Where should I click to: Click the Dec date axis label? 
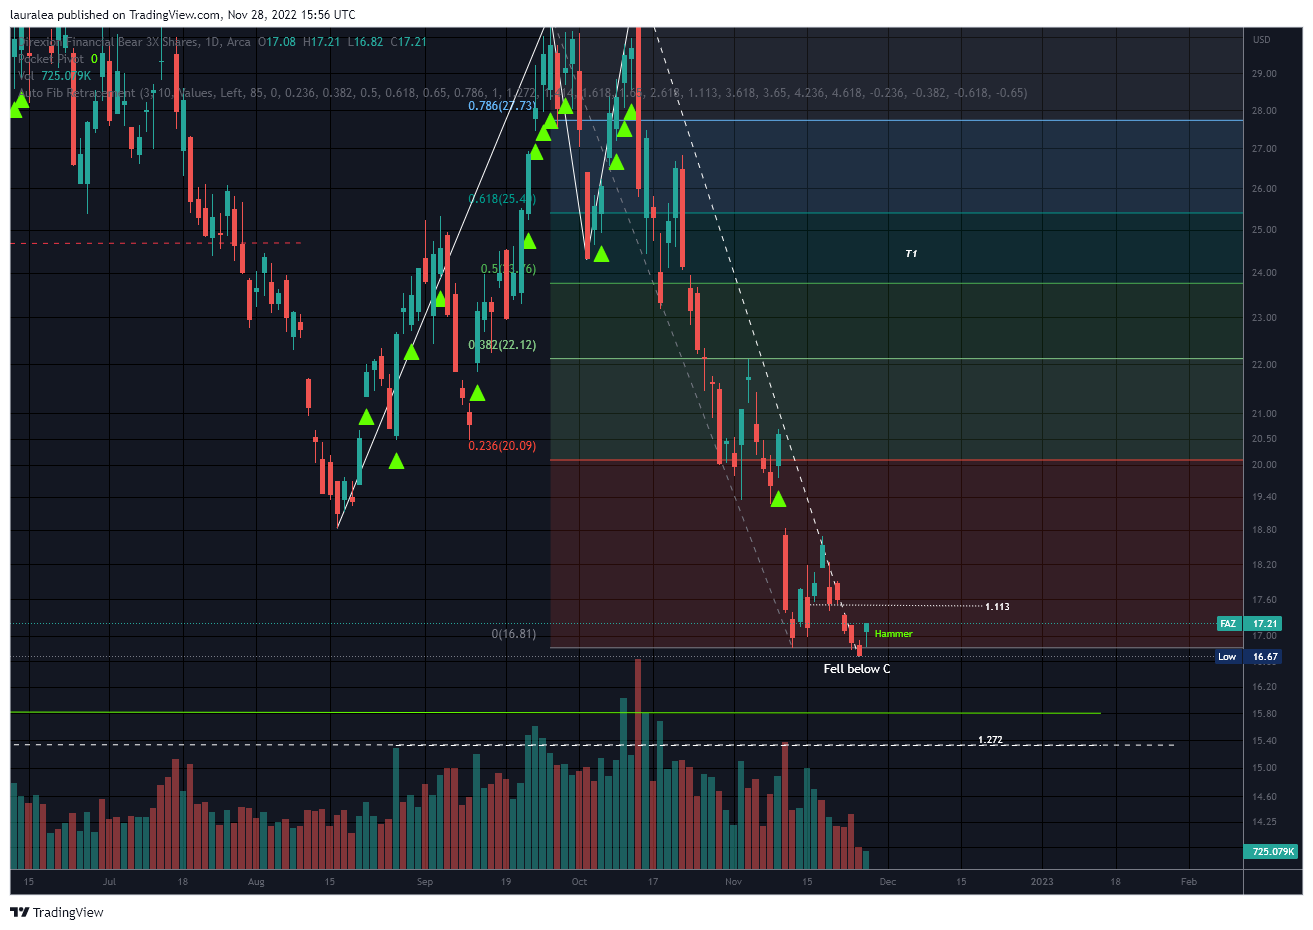click(x=887, y=882)
